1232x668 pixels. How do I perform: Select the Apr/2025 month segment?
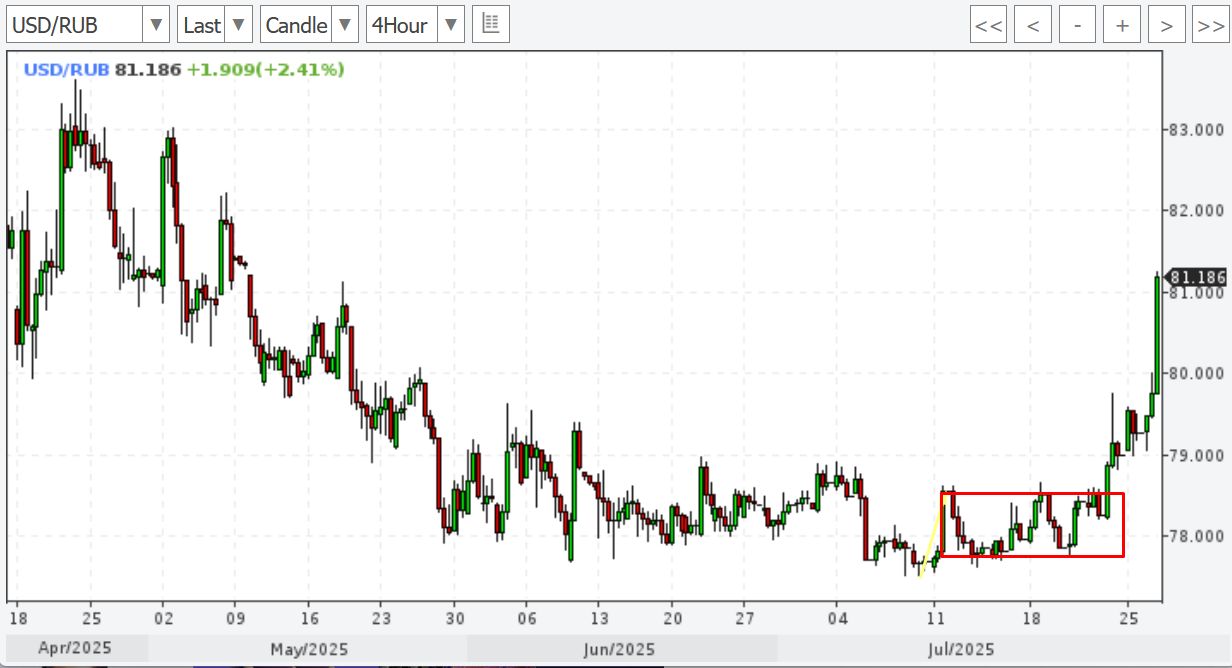(x=77, y=649)
